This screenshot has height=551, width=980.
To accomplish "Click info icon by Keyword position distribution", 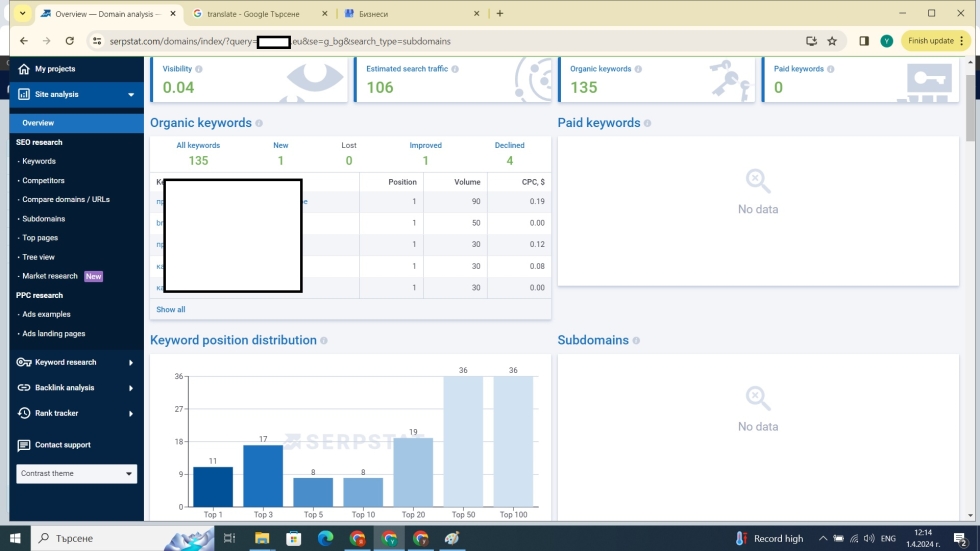I will [x=324, y=341].
